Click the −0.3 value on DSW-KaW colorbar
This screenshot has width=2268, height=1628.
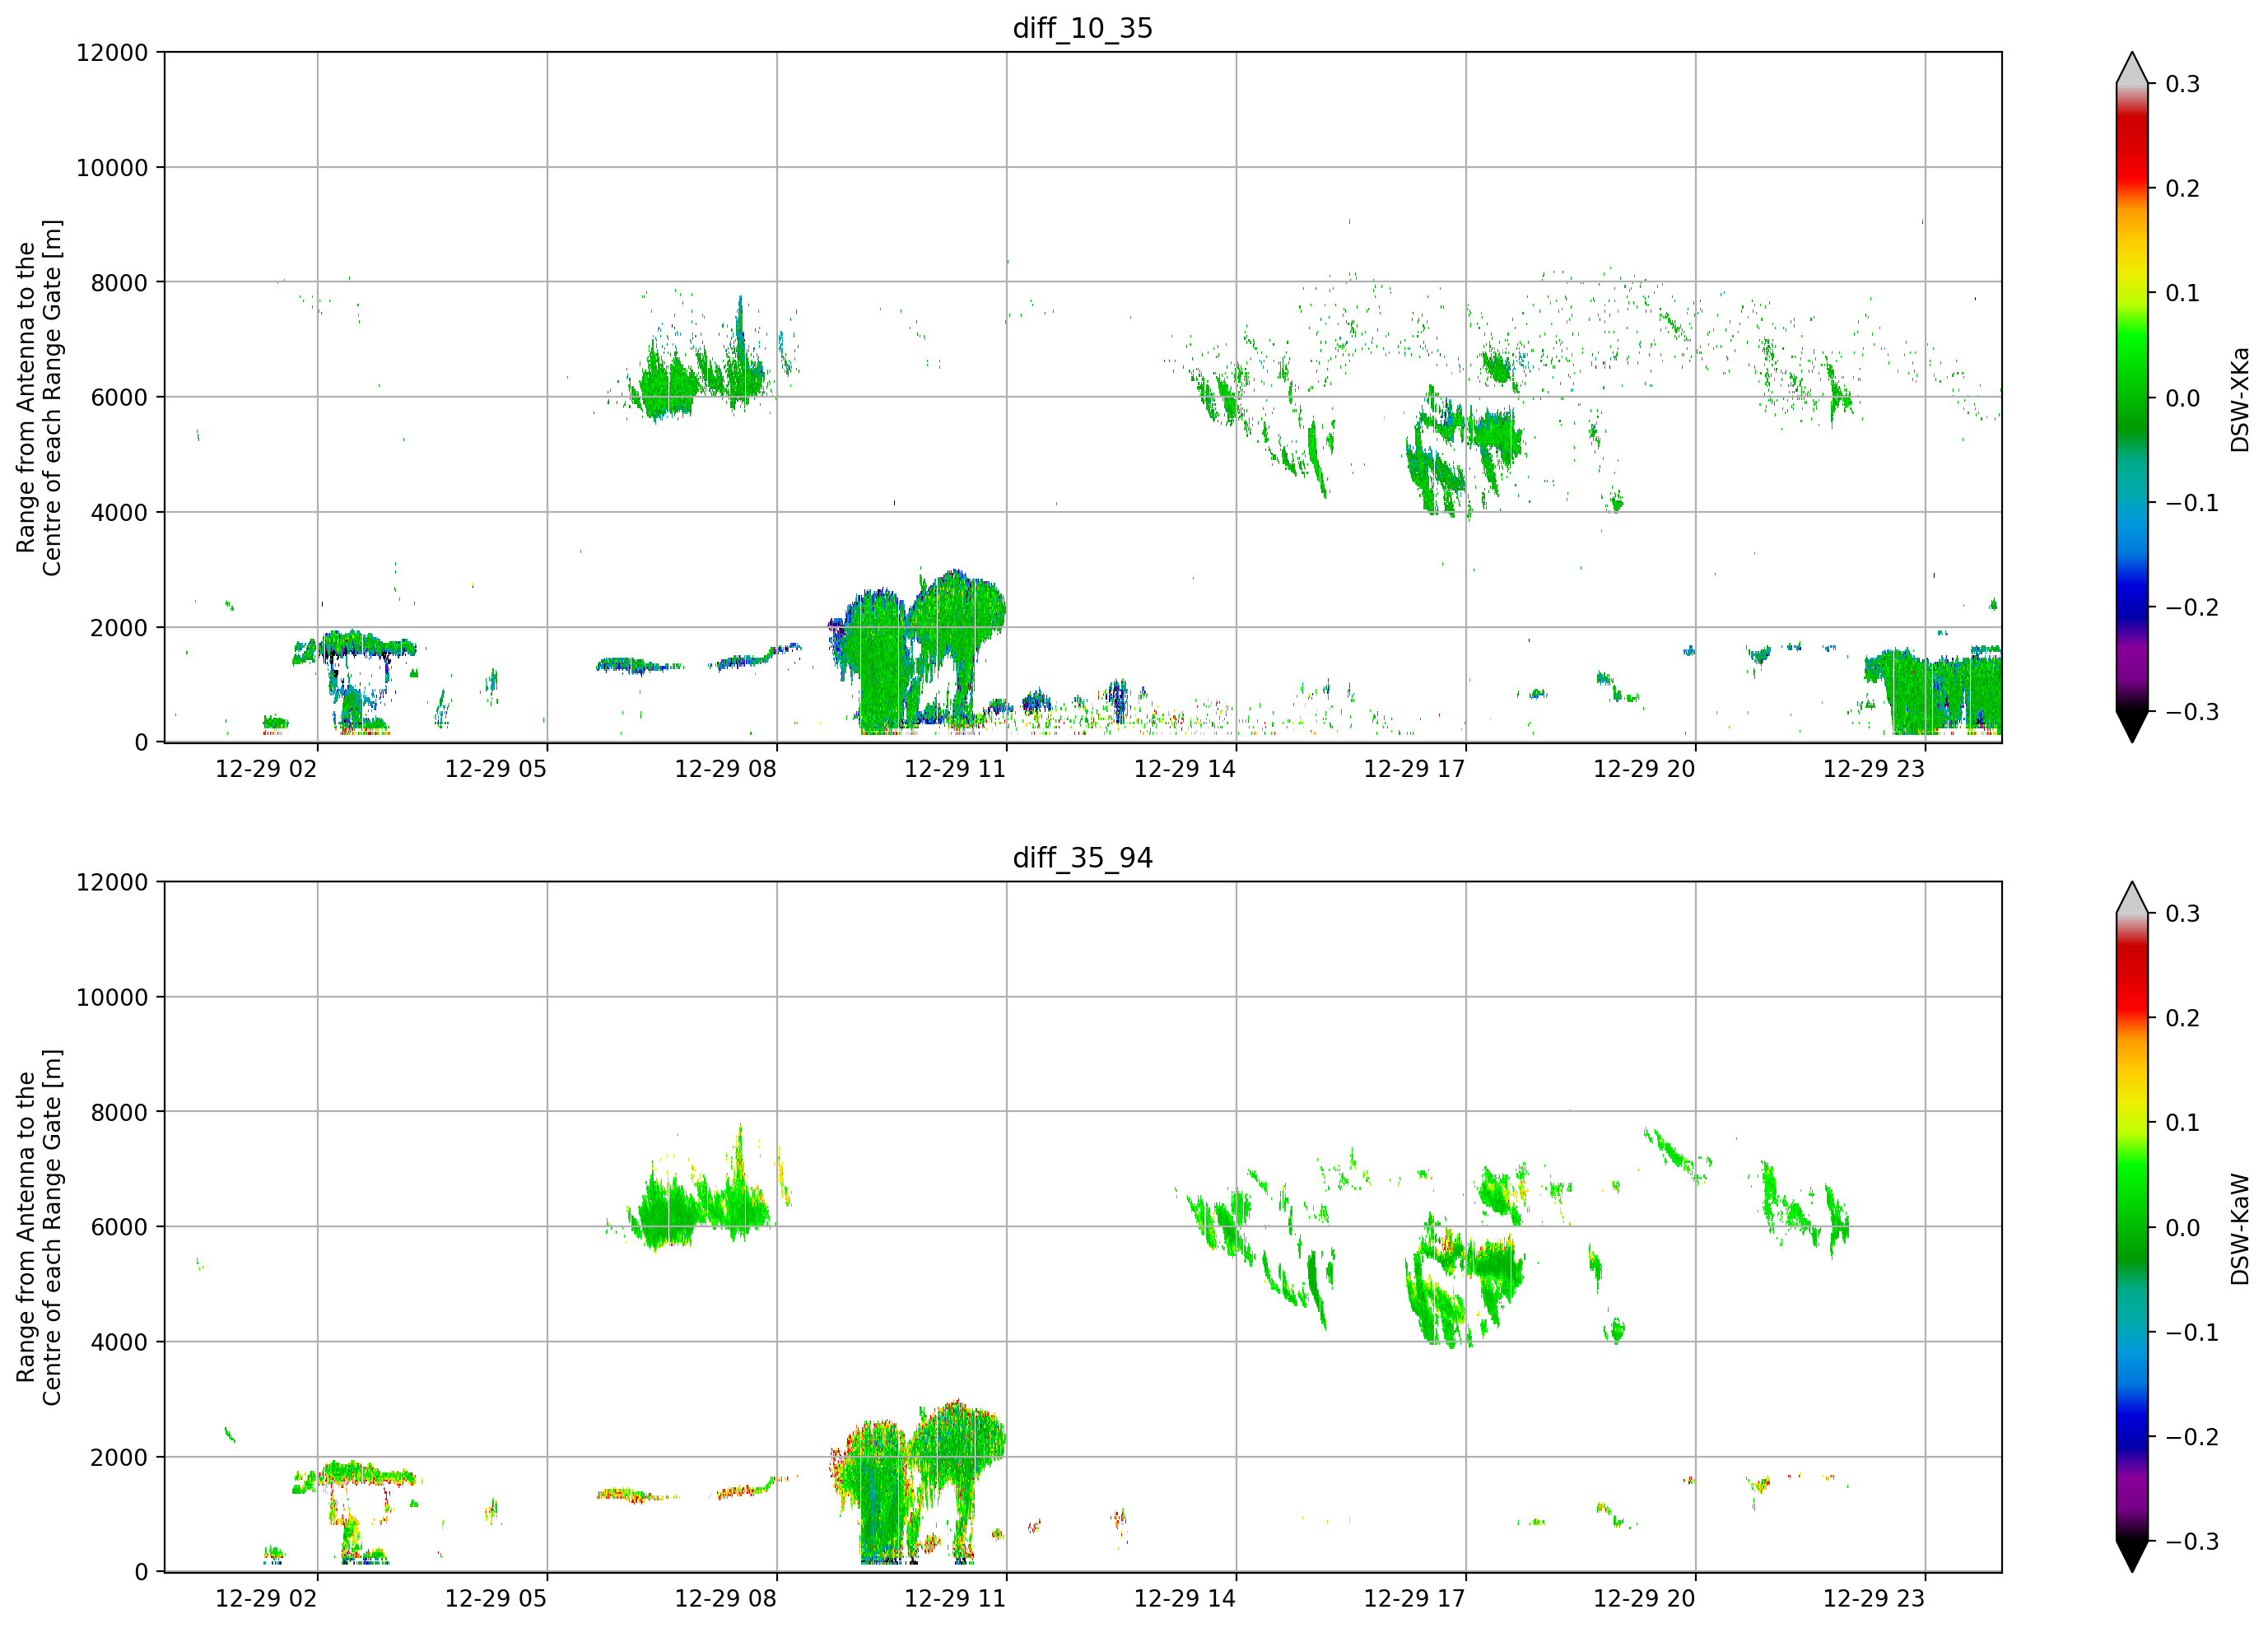coord(2192,1542)
